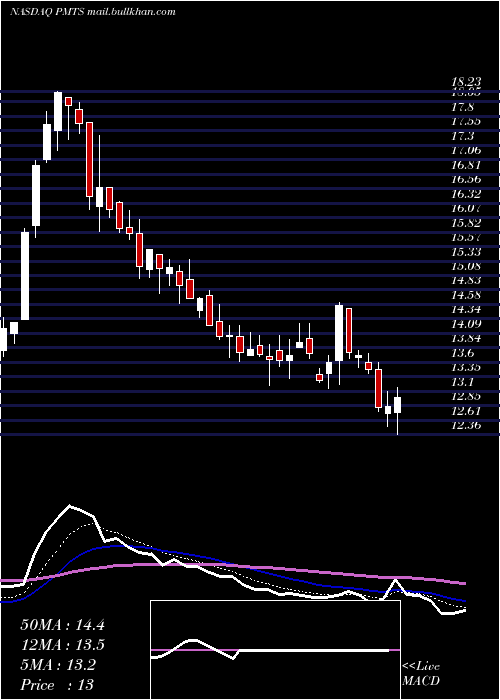
Task: Click the 16.81 price level label
Action: [x=466, y=165]
